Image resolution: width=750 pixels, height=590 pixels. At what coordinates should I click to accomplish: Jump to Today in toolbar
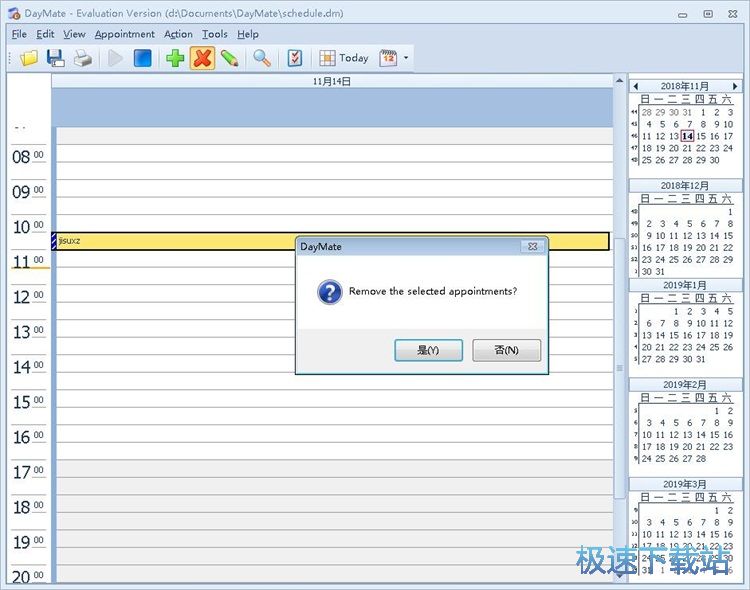click(x=344, y=58)
